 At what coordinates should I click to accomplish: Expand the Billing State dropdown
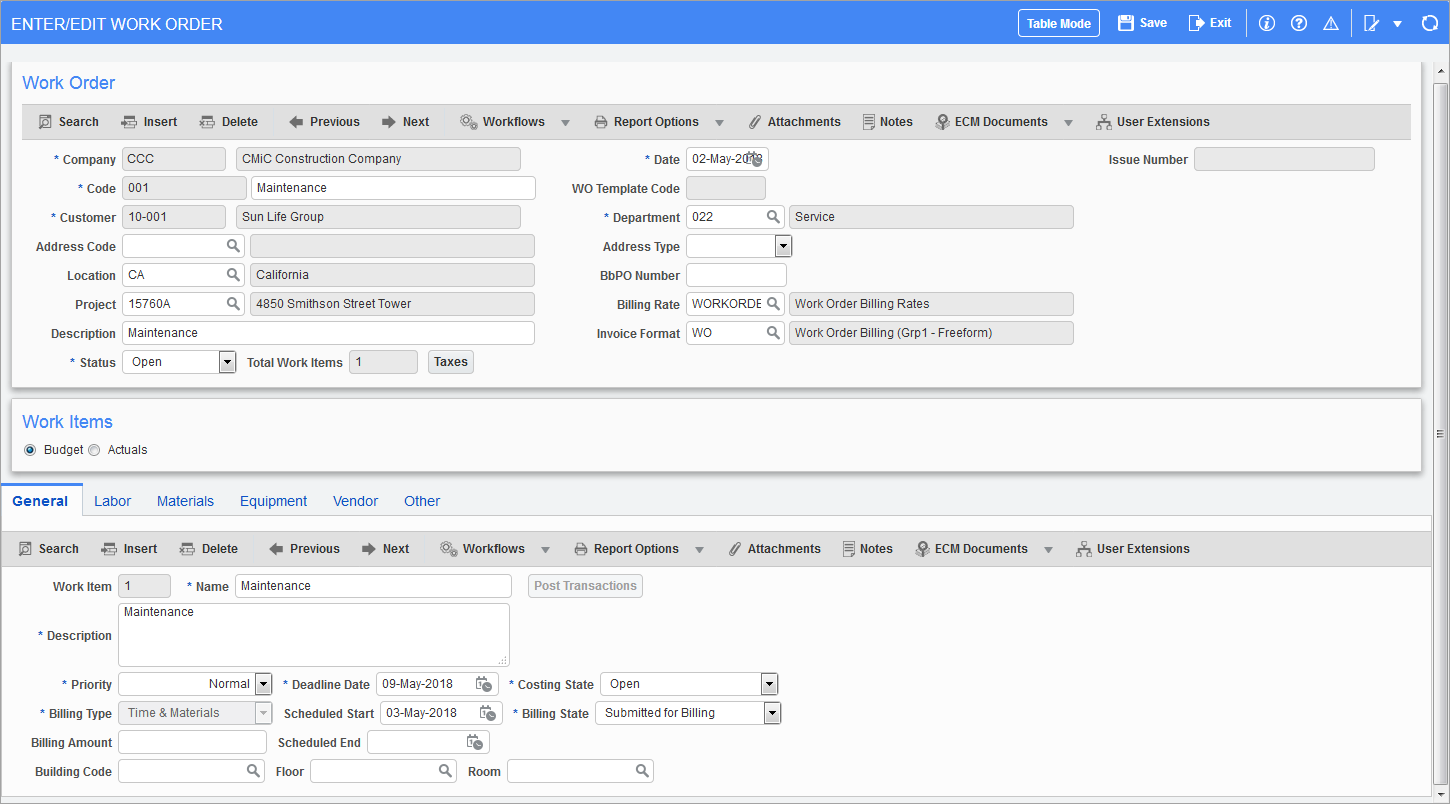coord(770,712)
